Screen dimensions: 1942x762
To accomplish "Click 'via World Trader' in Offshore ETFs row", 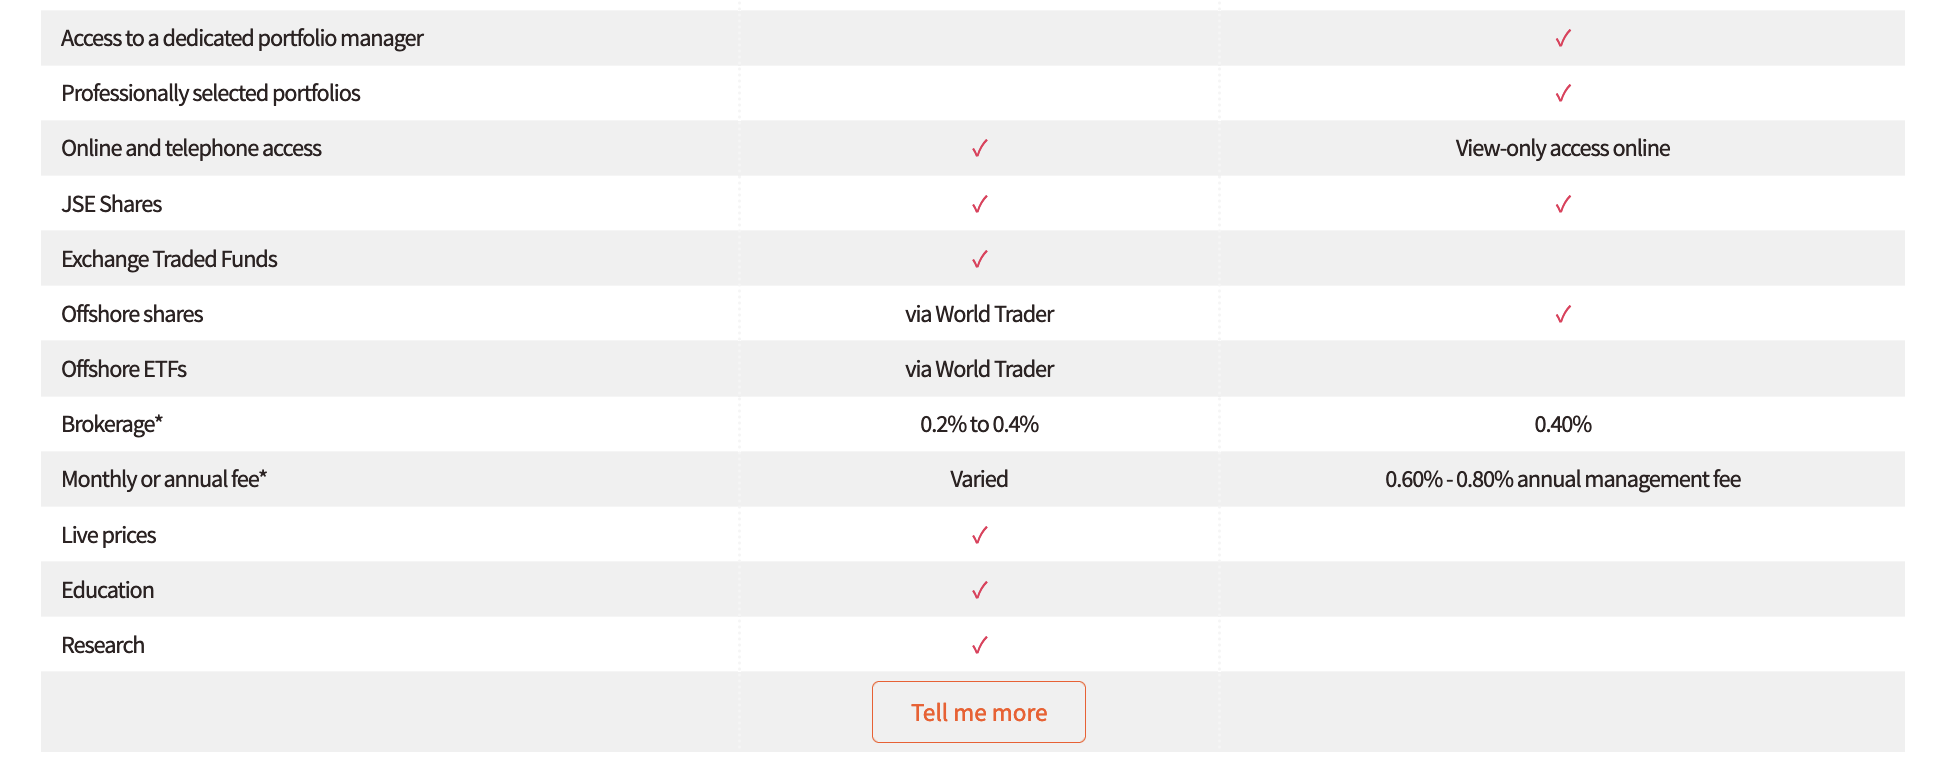I will click(x=979, y=369).
